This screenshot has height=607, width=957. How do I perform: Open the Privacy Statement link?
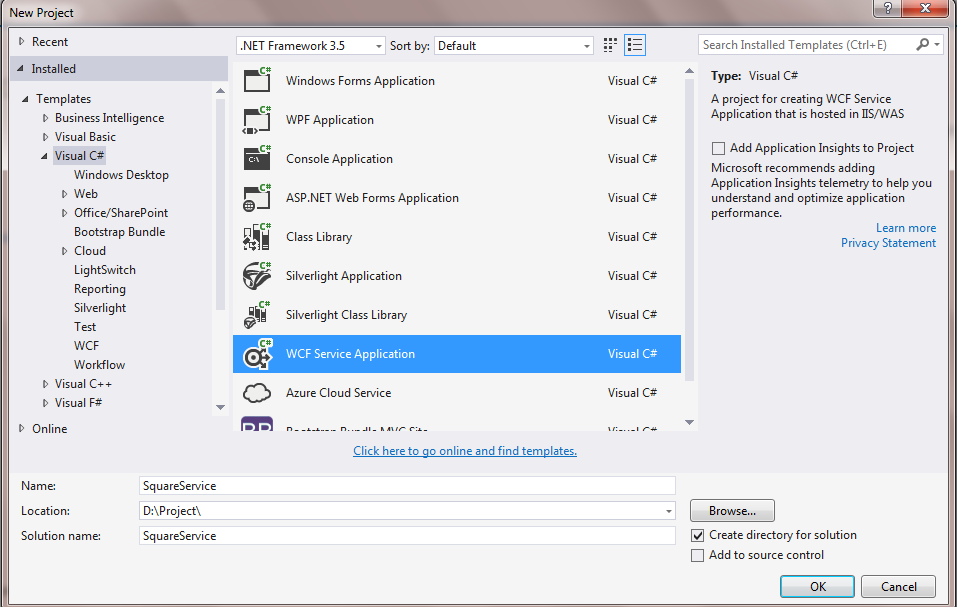(888, 243)
